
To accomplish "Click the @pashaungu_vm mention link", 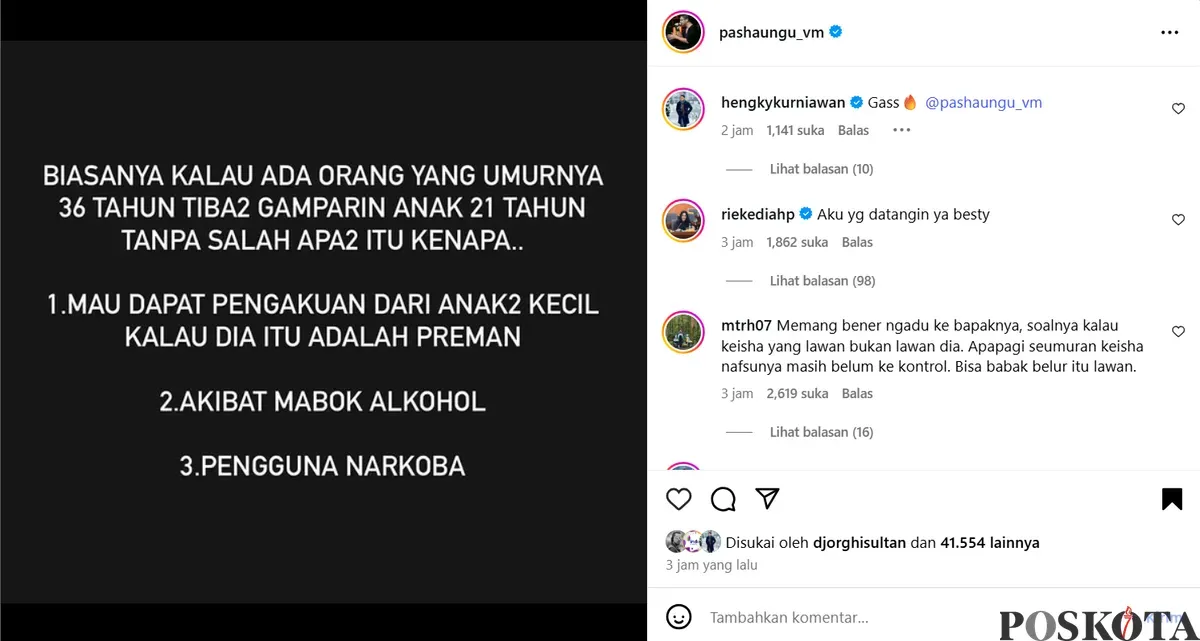I will click(984, 102).
